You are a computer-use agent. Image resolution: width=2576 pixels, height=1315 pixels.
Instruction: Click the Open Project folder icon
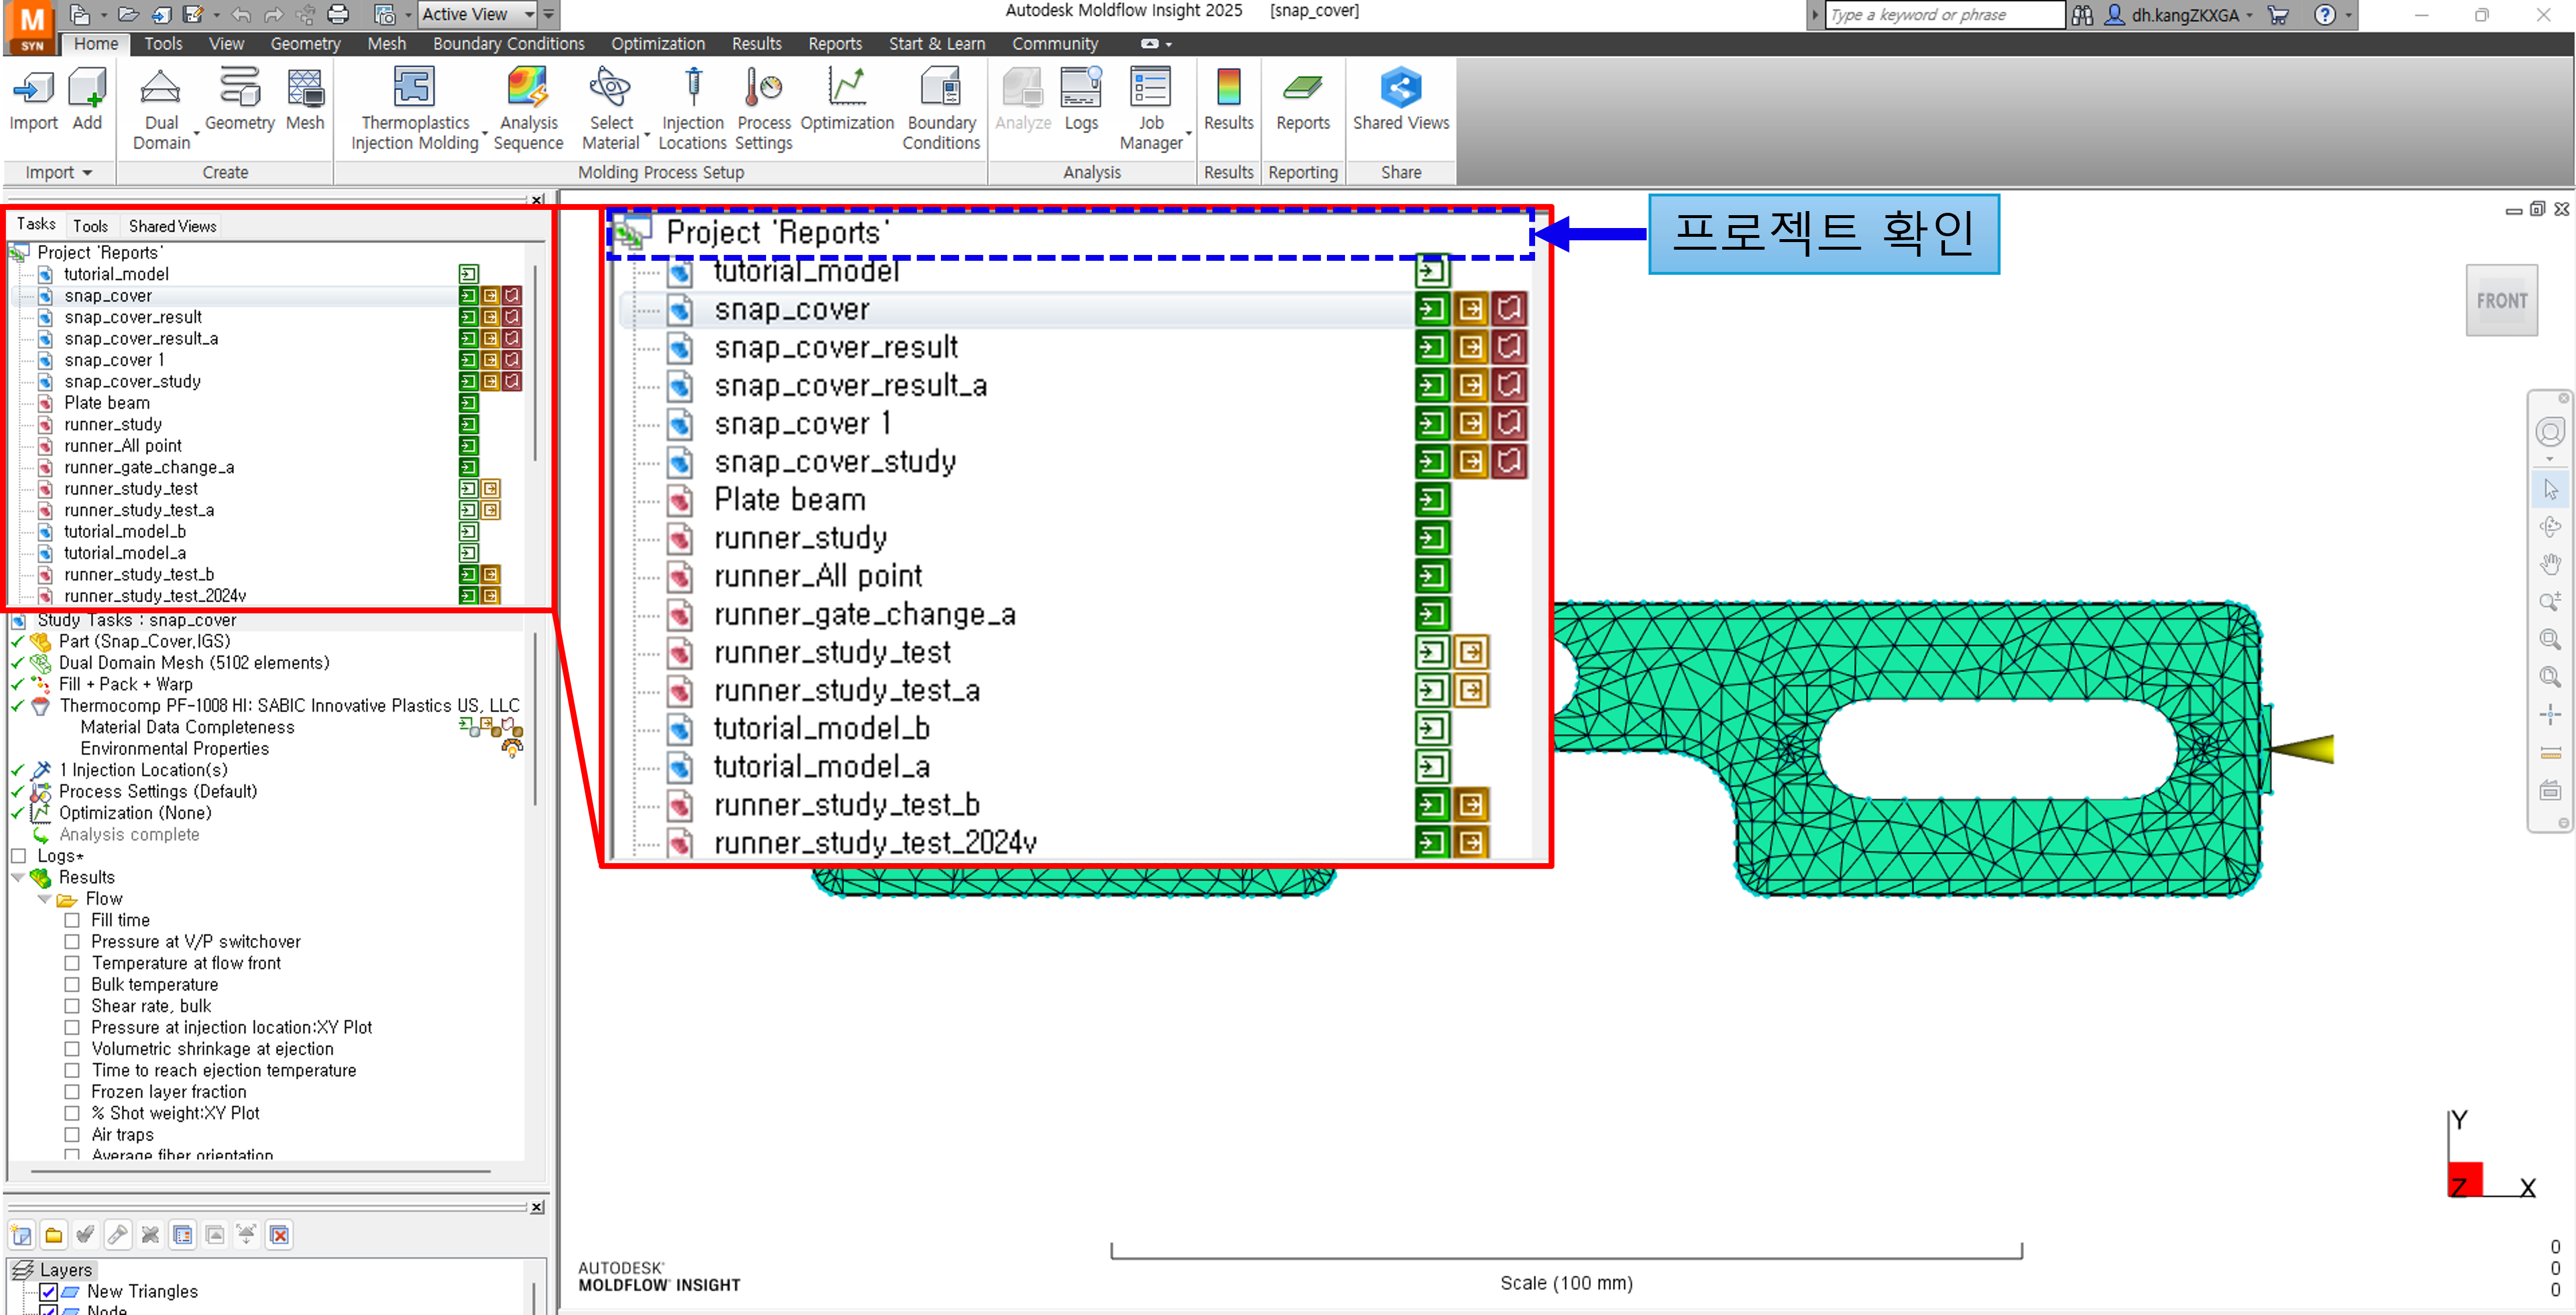pos(128,14)
